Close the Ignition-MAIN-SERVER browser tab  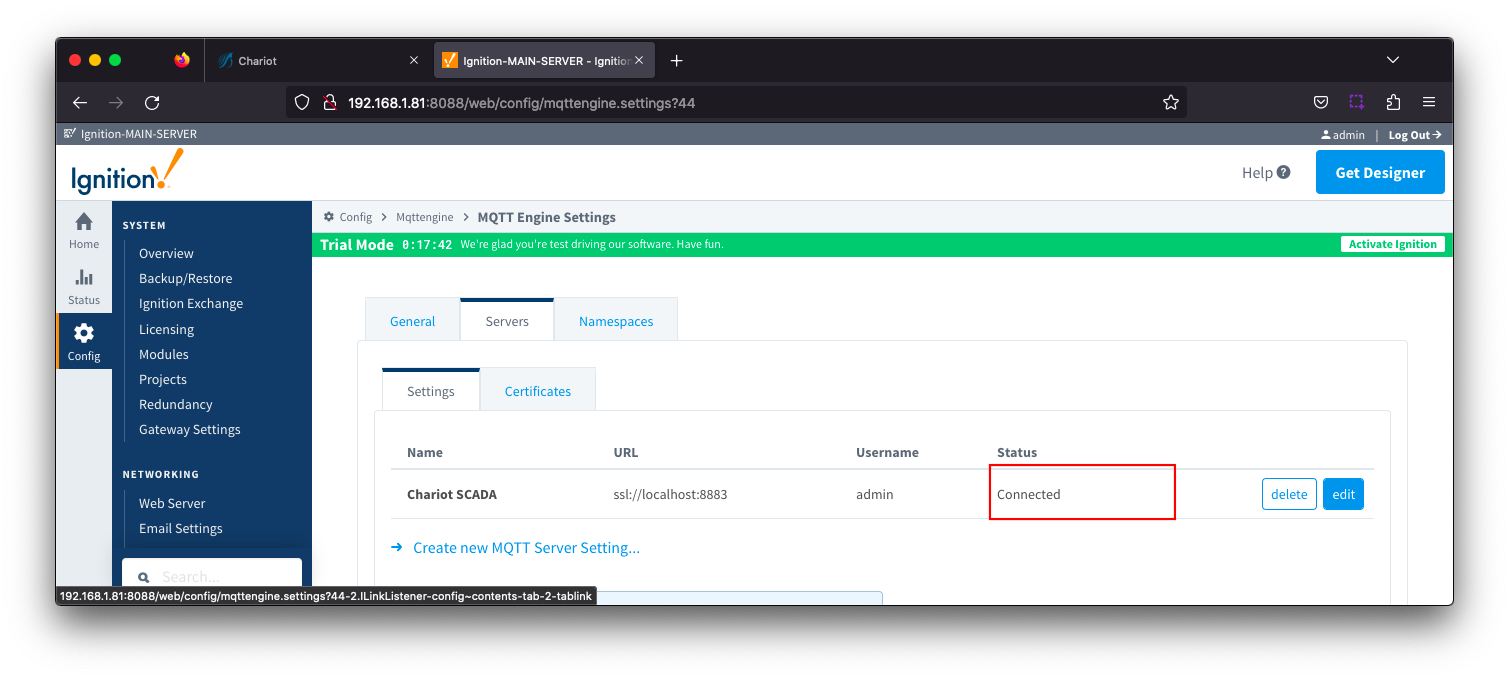[639, 61]
